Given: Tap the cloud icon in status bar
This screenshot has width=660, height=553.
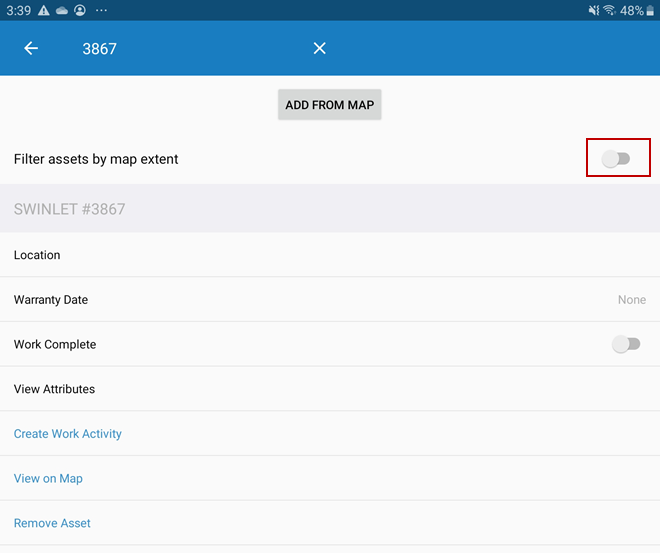Looking at the screenshot, I should (61, 10).
